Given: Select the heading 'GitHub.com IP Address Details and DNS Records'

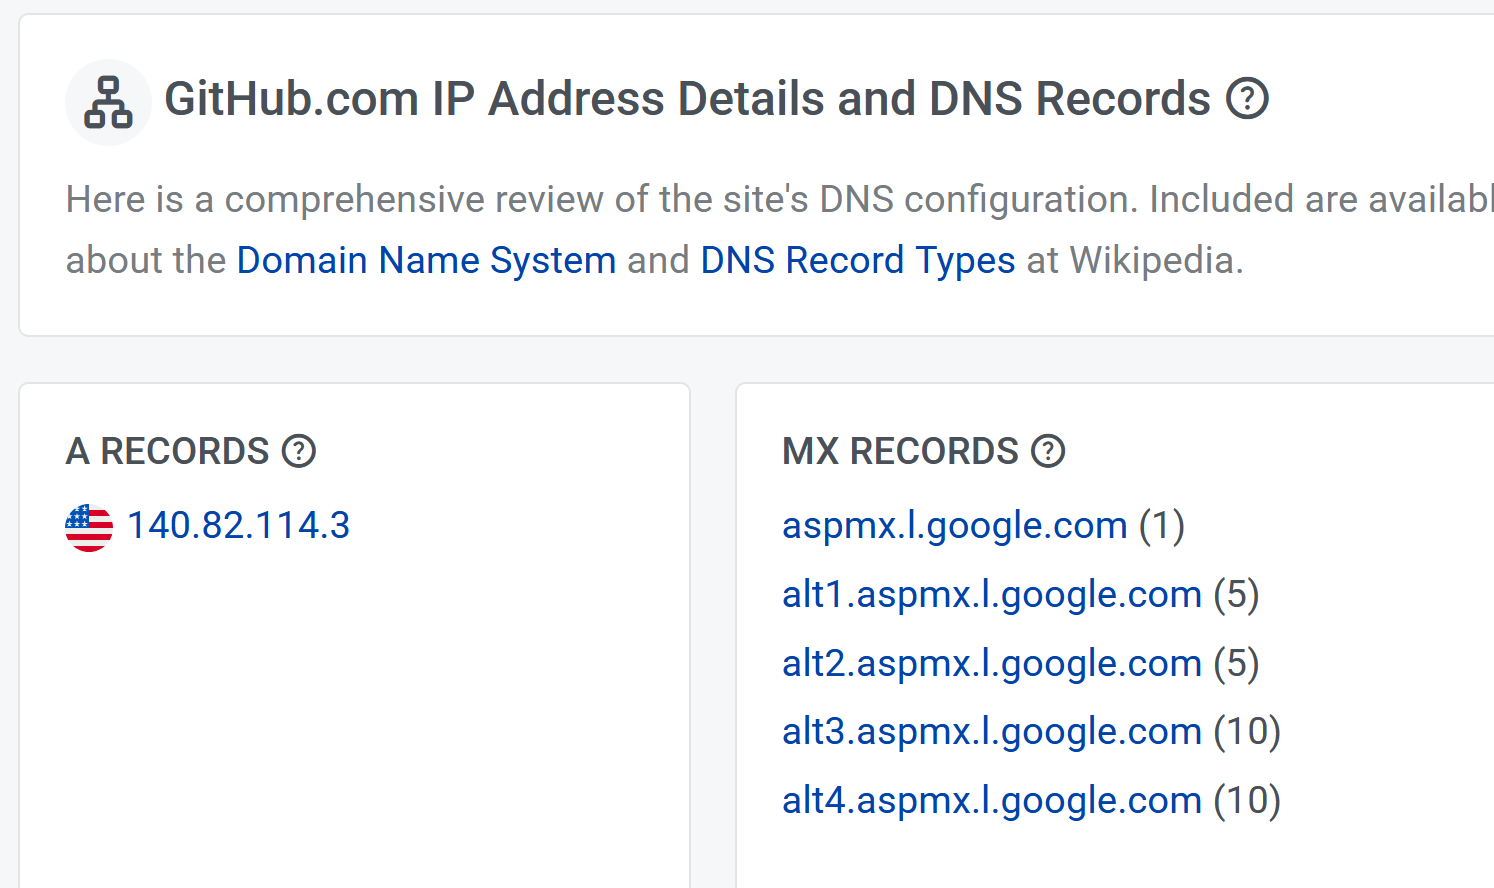Looking at the screenshot, I should [687, 99].
